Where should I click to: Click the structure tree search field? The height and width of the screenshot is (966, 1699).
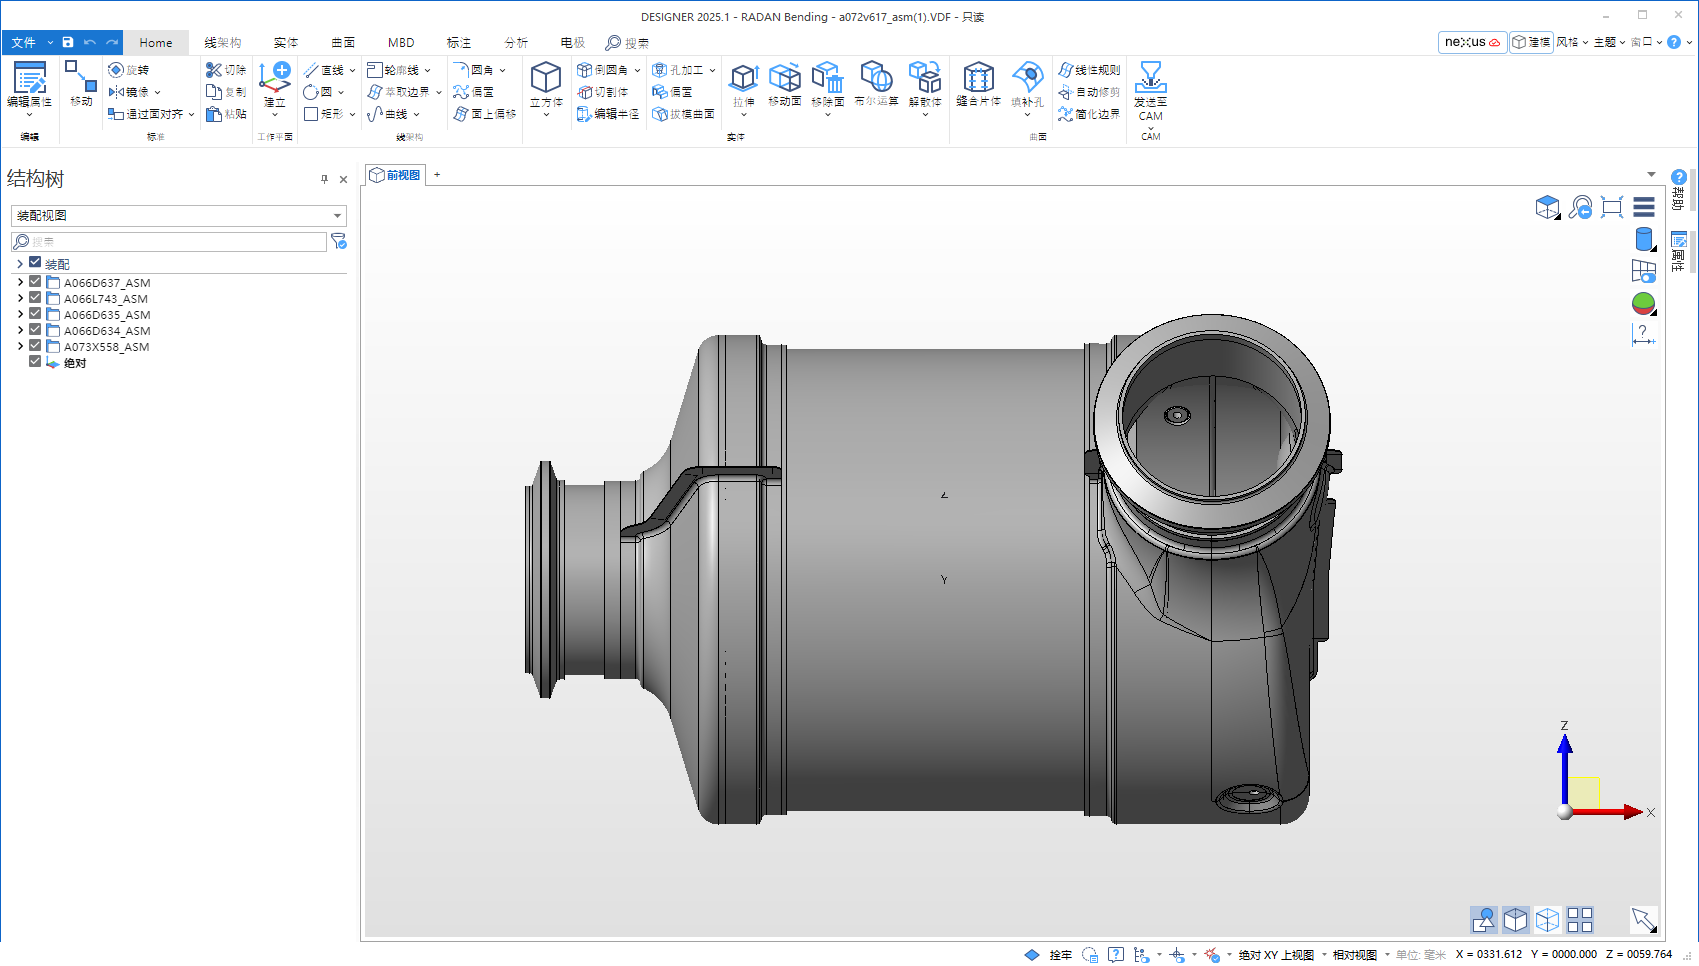click(x=169, y=242)
